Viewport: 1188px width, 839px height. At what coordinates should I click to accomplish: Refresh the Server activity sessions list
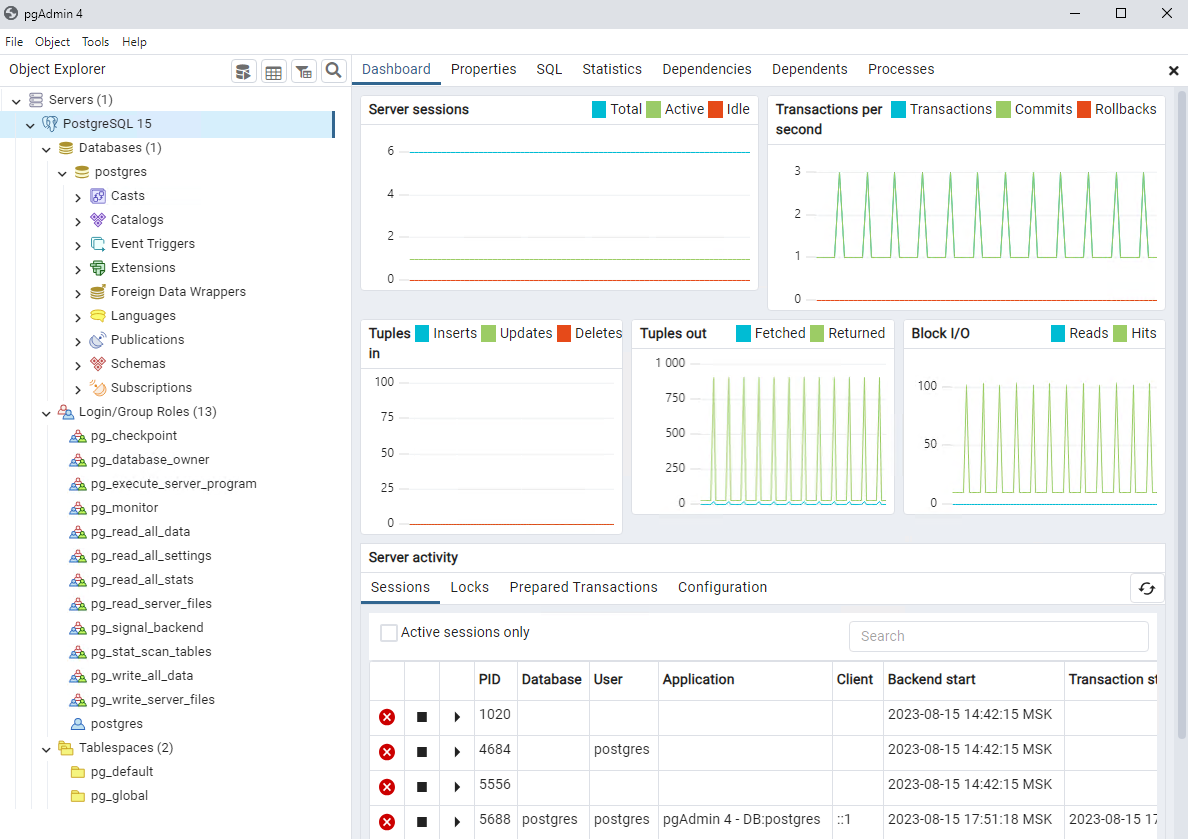tap(1147, 588)
